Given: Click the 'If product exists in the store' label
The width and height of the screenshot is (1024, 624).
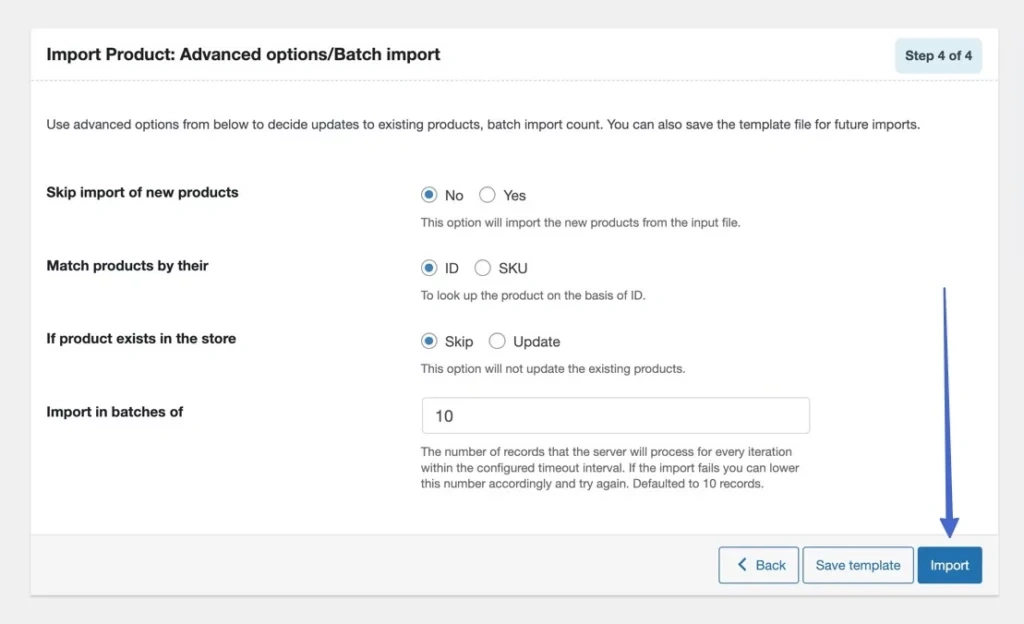Looking at the screenshot, I should 141,338.
